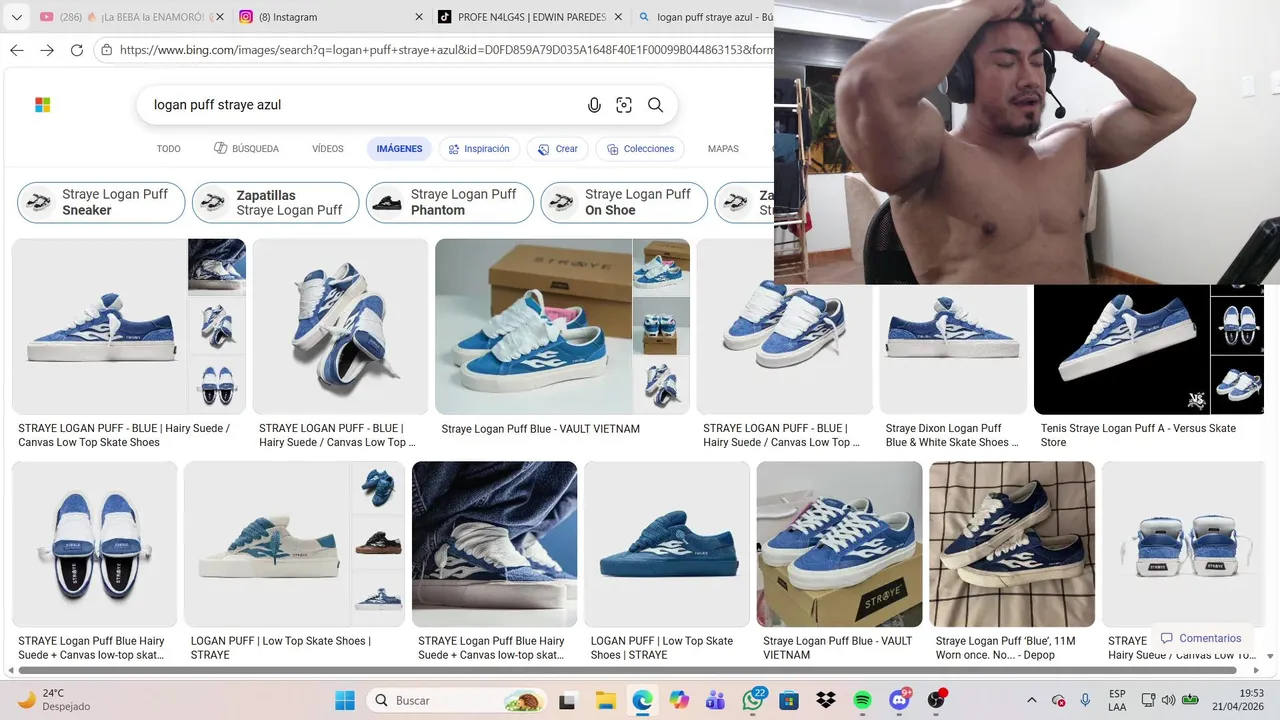
Task: Click the microphone icon in system tray
Action: click(x=1085, y=700)
